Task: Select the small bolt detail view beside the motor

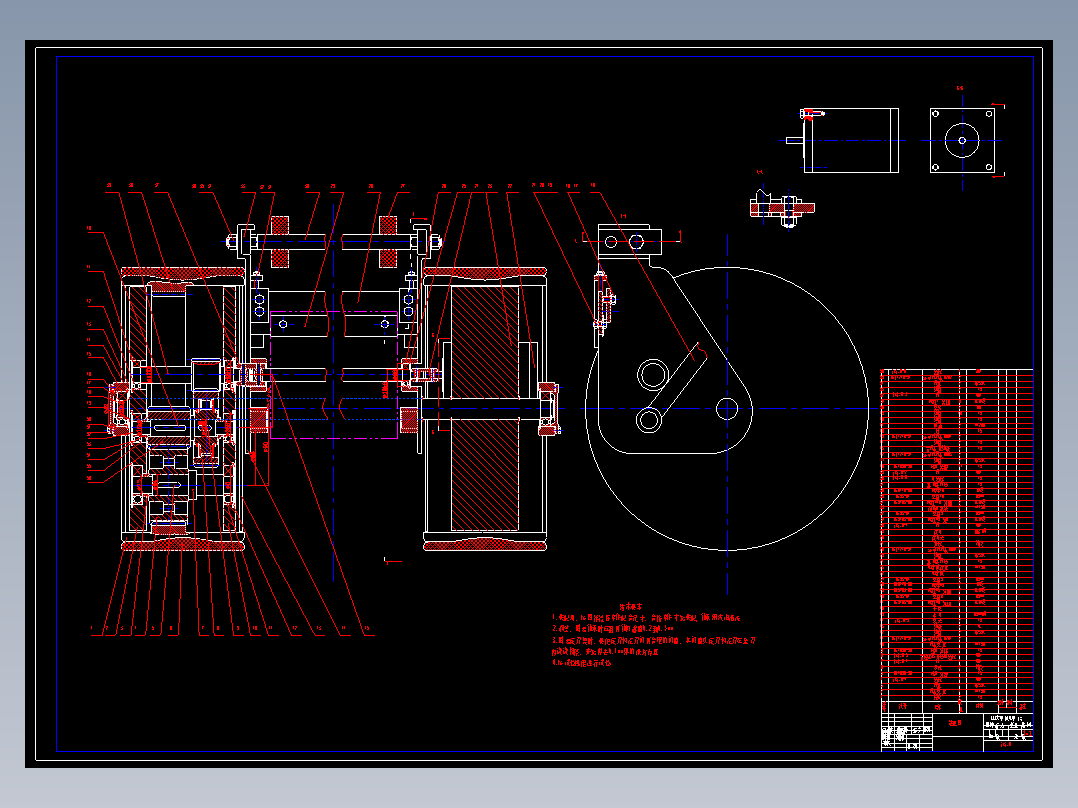Action: 782,206
